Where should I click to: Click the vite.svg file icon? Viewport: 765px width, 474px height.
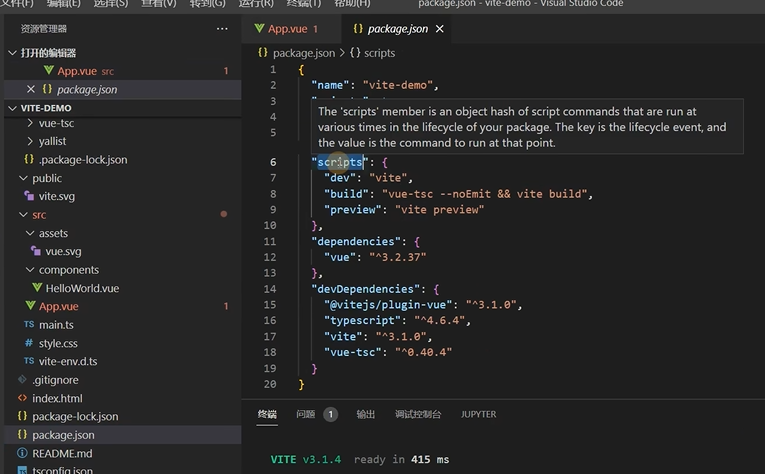point(29,196)
